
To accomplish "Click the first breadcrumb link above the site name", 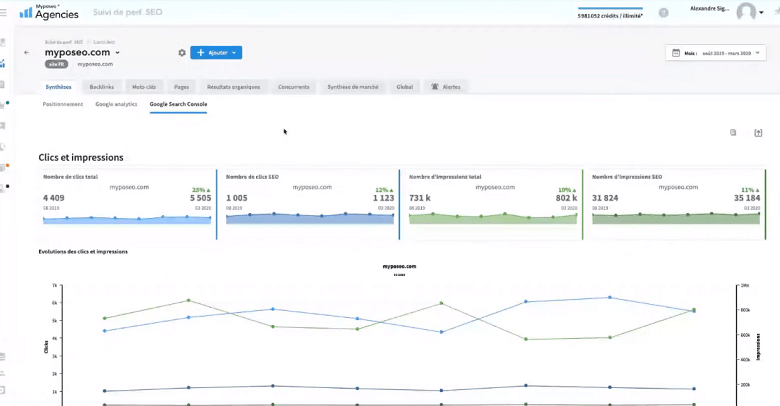I will (64, 42).
